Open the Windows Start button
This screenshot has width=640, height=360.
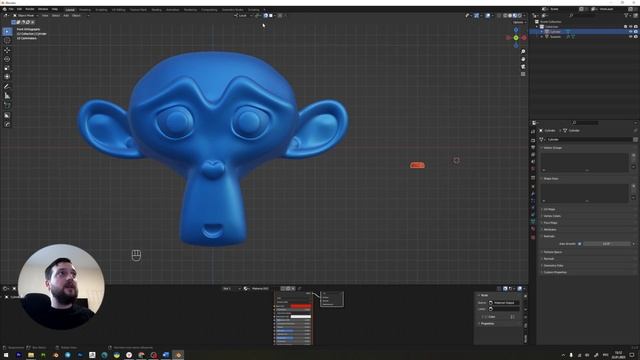[6, 355]
